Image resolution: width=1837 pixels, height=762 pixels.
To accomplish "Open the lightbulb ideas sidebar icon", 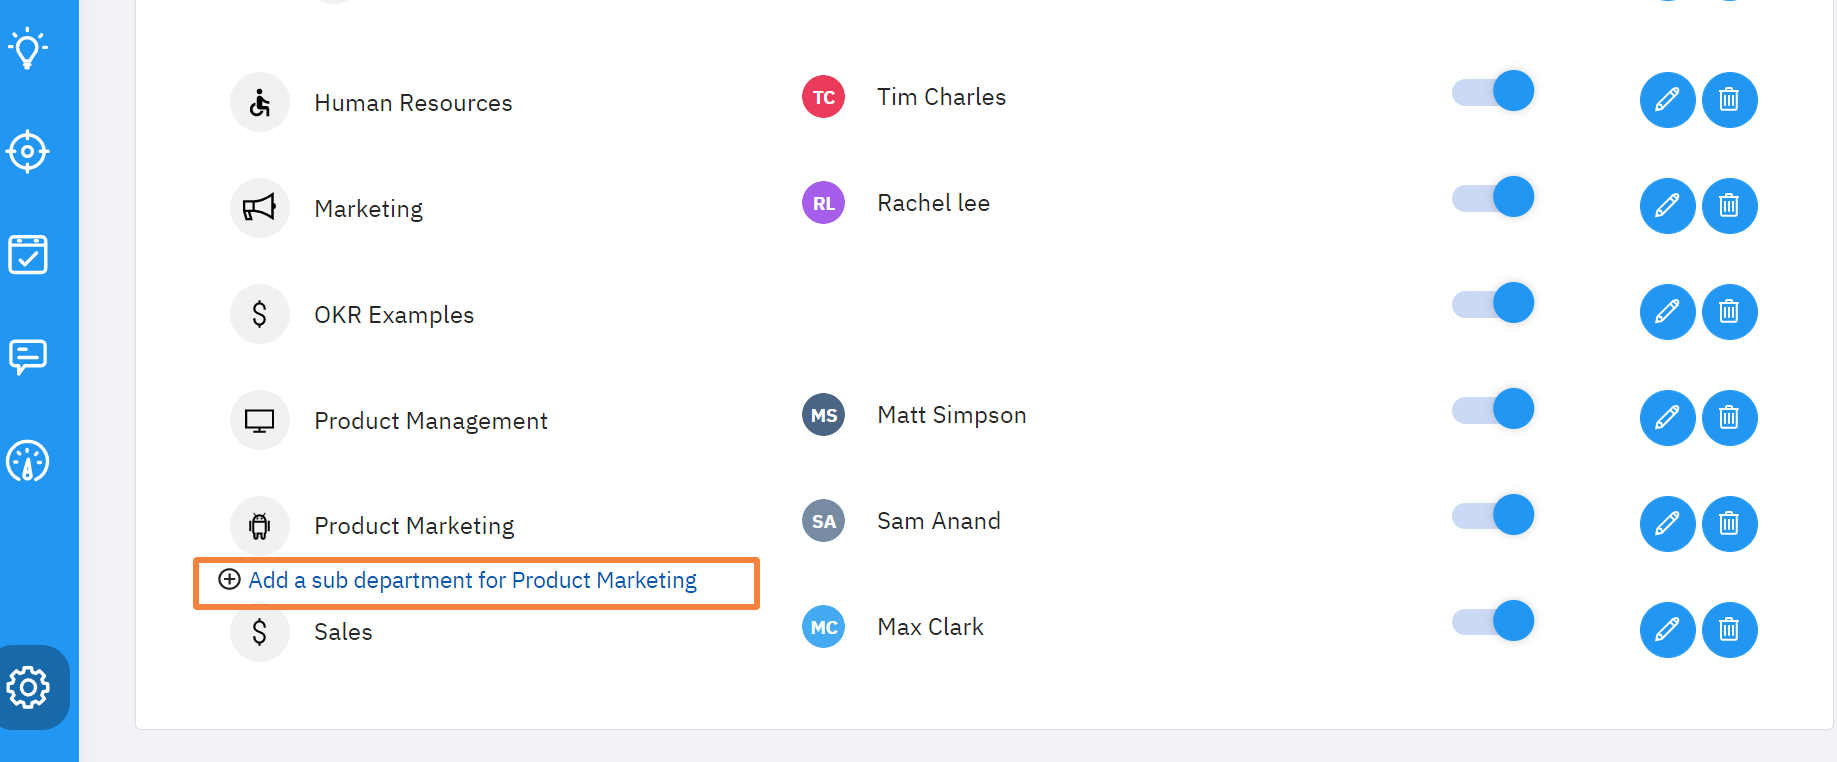I will click(27, 48).
